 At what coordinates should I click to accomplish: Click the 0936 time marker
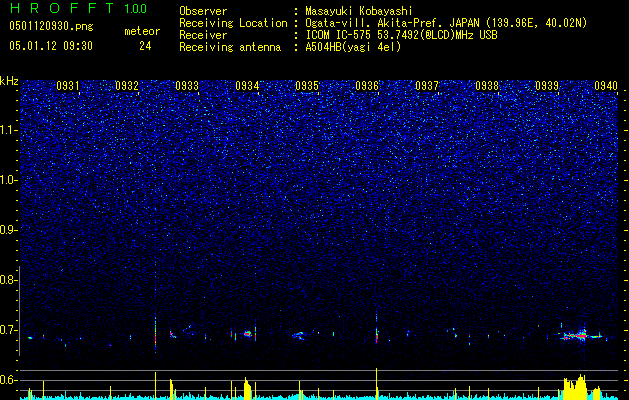(367, 86)
